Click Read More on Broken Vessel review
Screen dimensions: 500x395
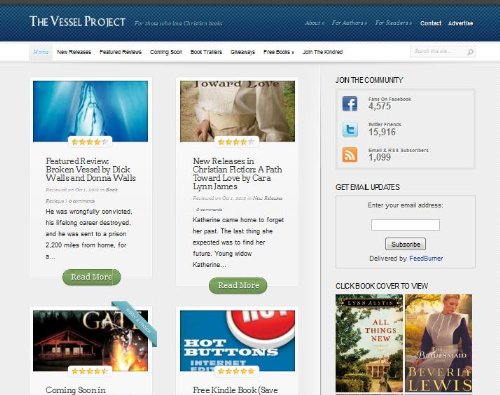point(91,277)
